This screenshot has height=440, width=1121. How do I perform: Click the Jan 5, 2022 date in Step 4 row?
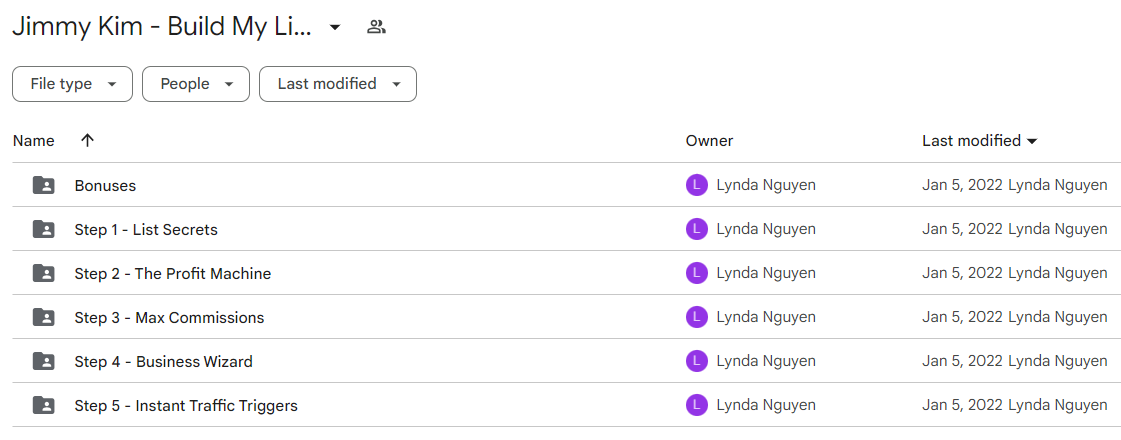point(962,362)
